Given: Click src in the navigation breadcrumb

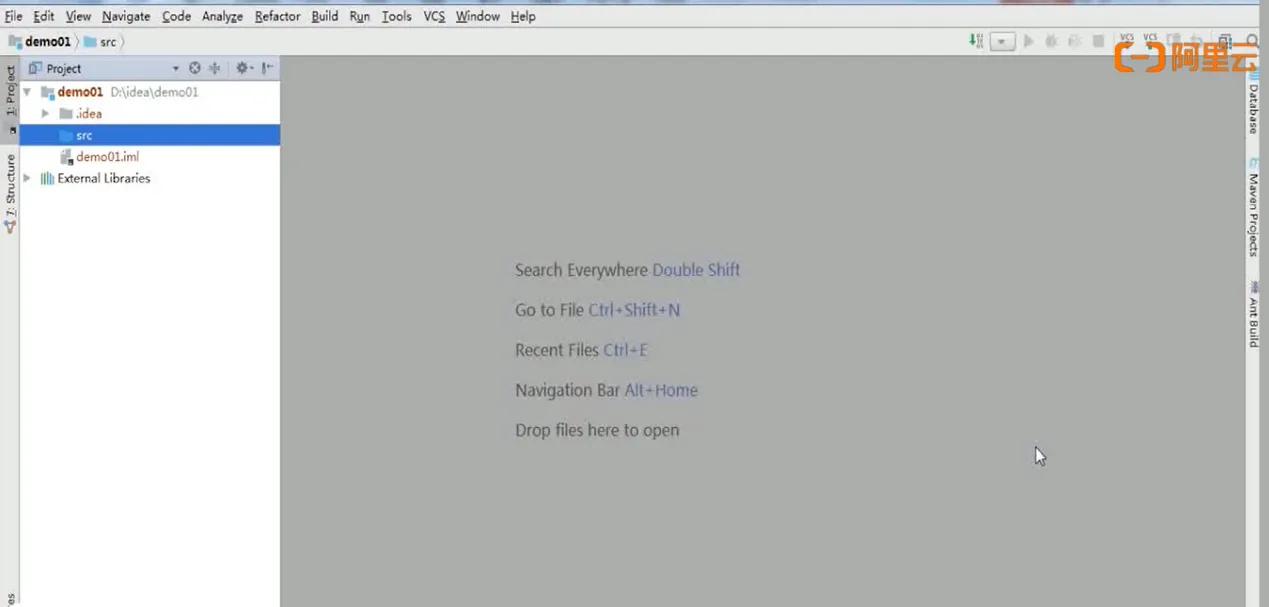Looking at the screenshot, I should (x=100, y=42).
